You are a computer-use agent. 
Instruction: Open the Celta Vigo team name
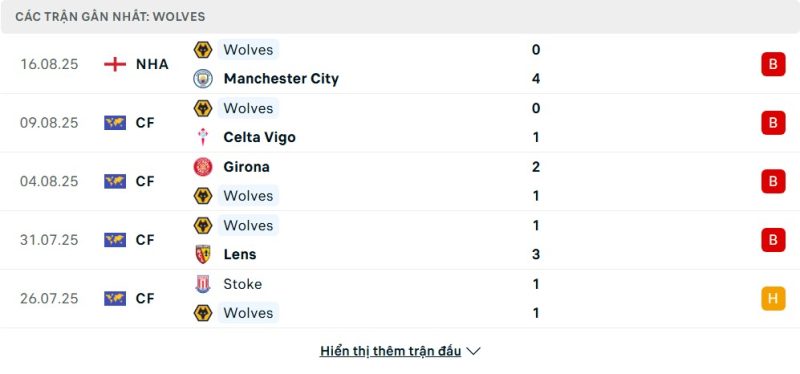click(259, 137)
